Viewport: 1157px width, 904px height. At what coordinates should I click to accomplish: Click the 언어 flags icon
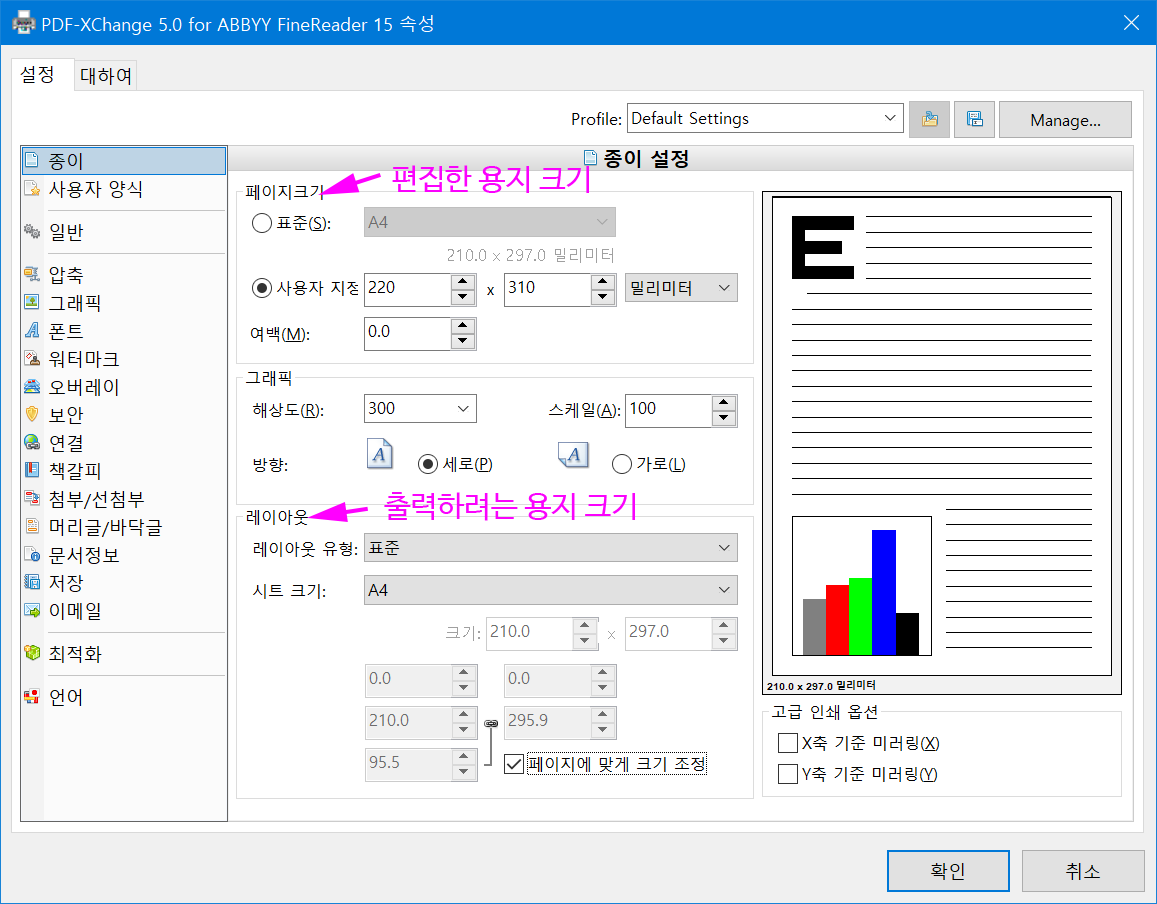32,696
